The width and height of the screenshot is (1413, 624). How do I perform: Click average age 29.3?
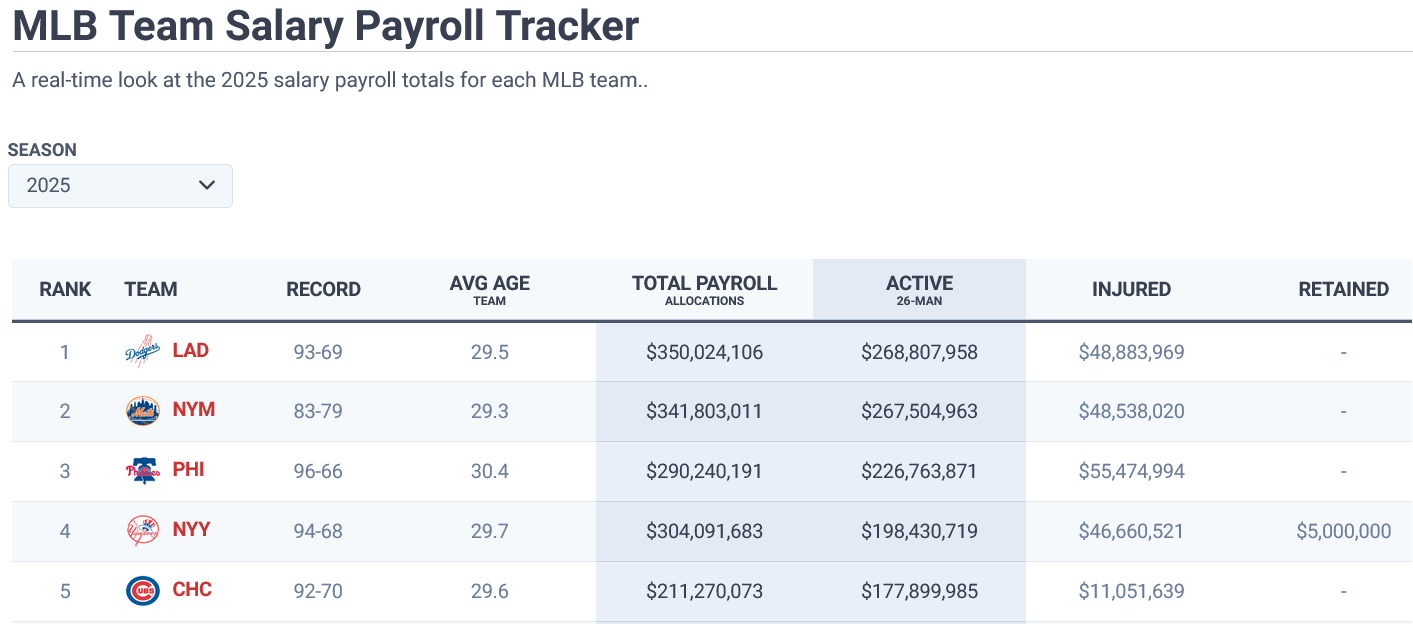pos(490,411)
